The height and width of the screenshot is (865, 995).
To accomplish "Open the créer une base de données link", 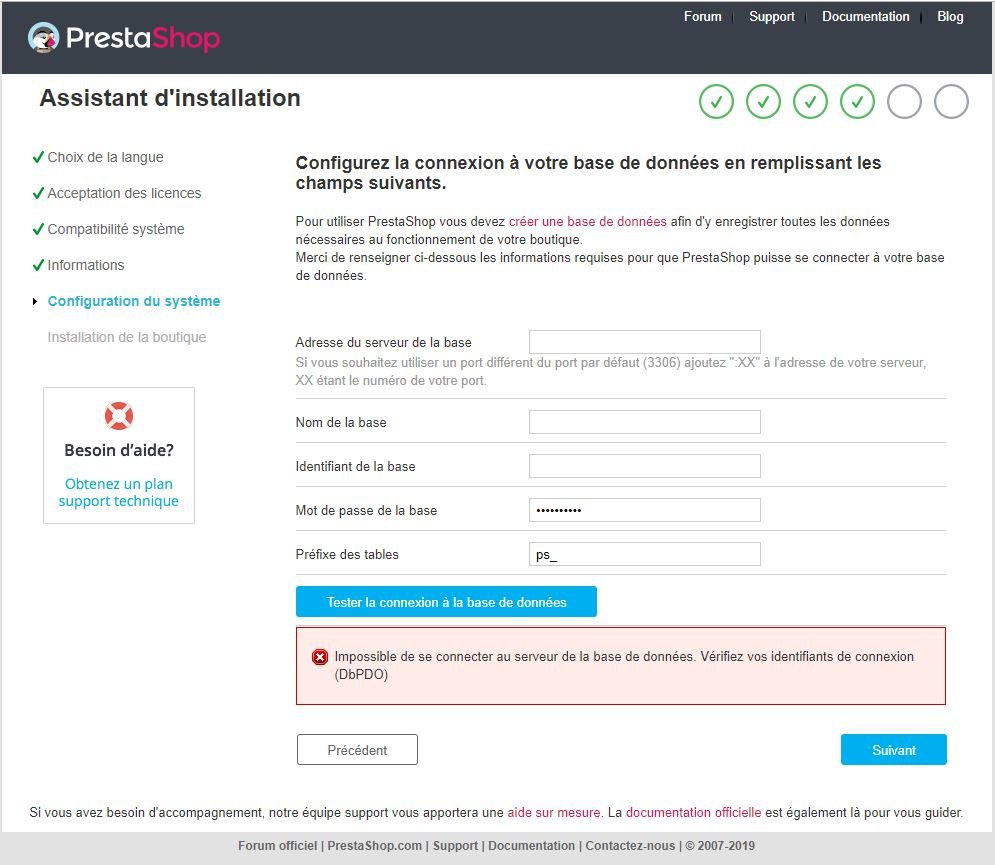I will [x=587, y=221].
